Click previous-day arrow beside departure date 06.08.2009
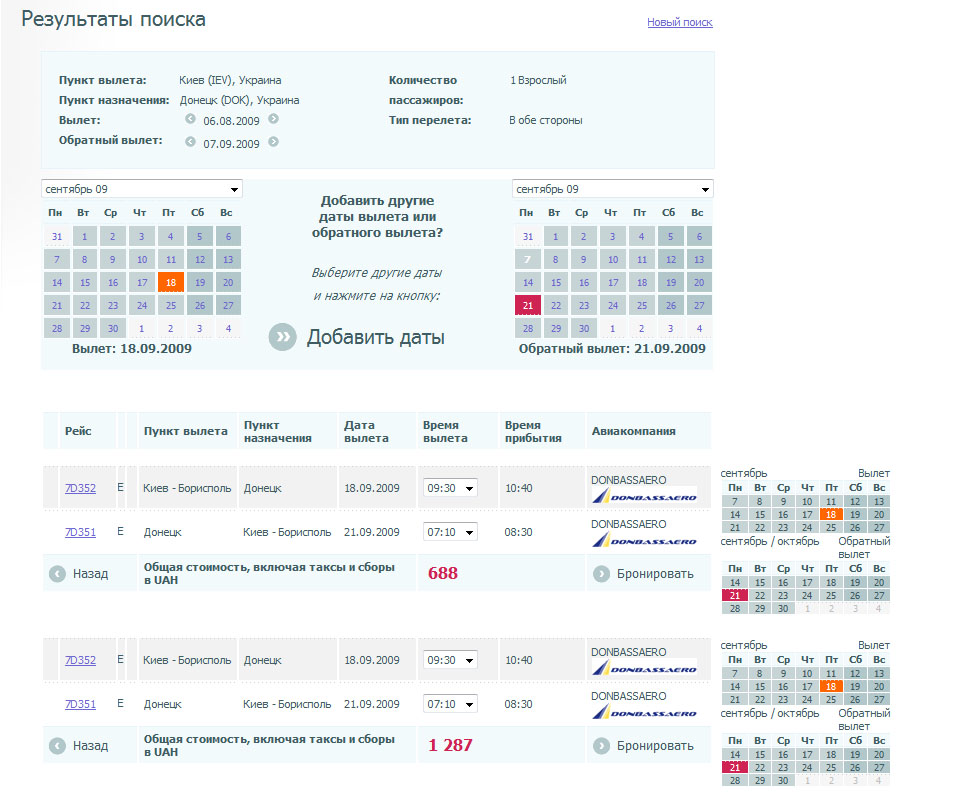The width and height of the screenshot is (977, 803). pyautogui.click(x=190, y=119)
